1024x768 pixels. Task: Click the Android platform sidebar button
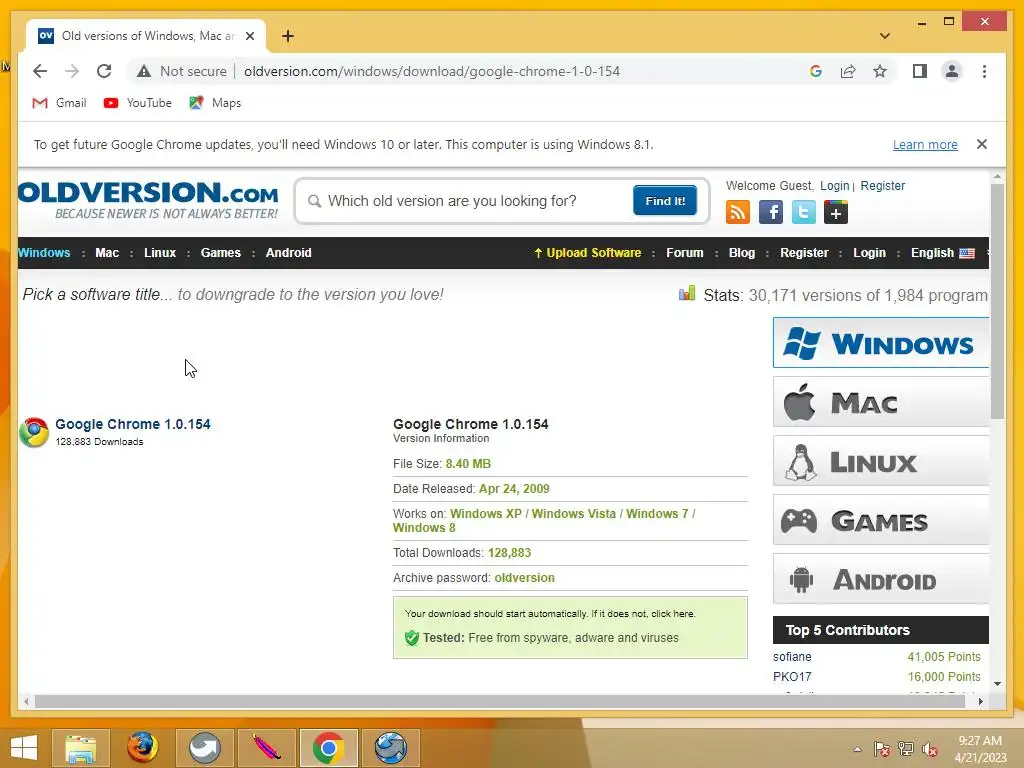tap(881, 579)
